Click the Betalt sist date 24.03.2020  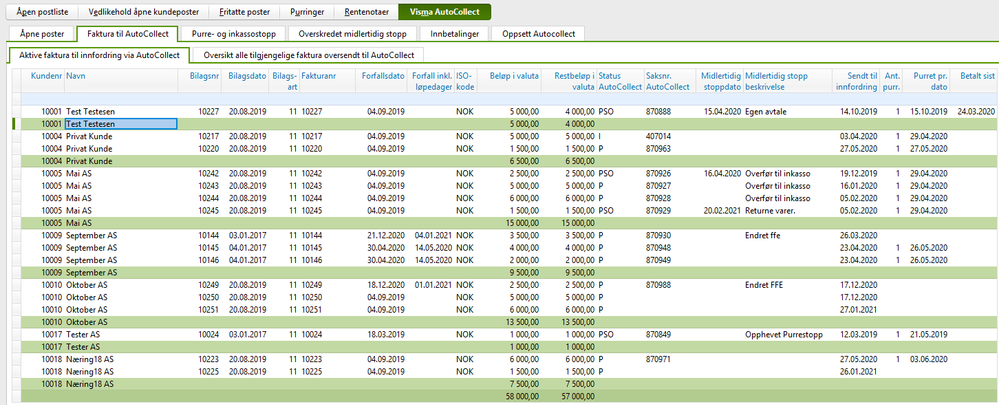coord(975,111)
